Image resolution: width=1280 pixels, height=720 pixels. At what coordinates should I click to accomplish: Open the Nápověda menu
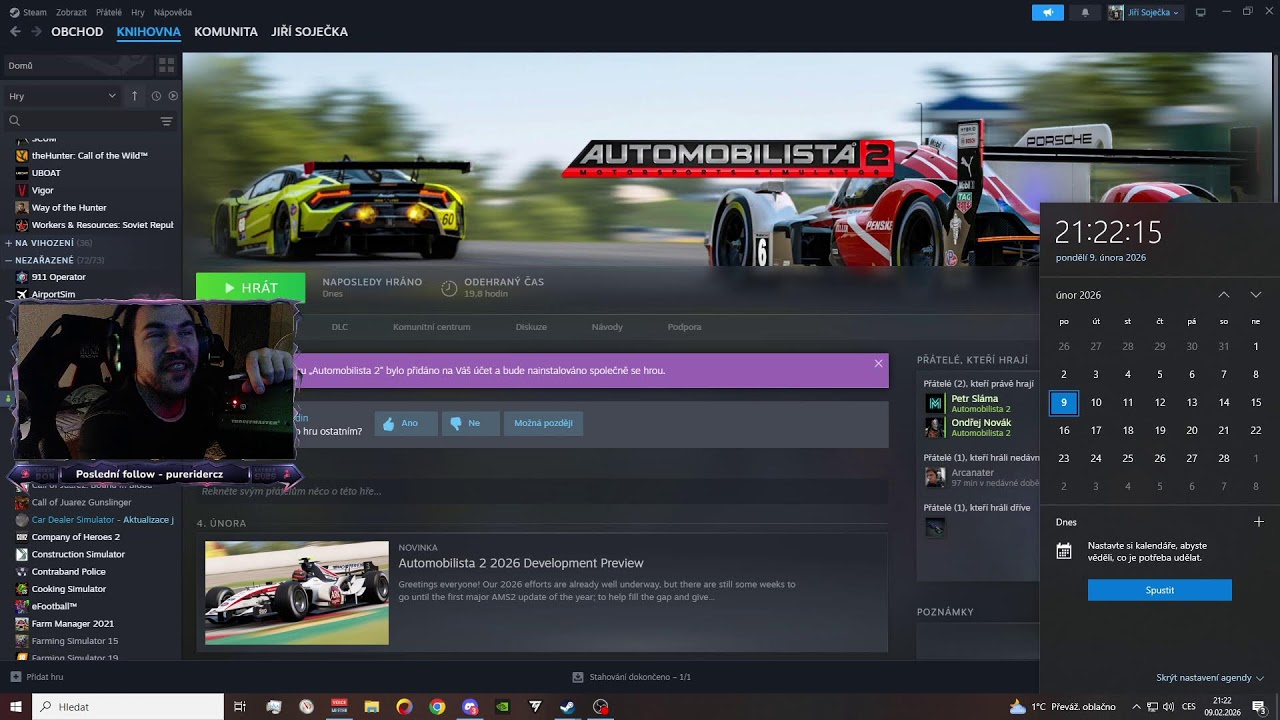coord(173,12)
